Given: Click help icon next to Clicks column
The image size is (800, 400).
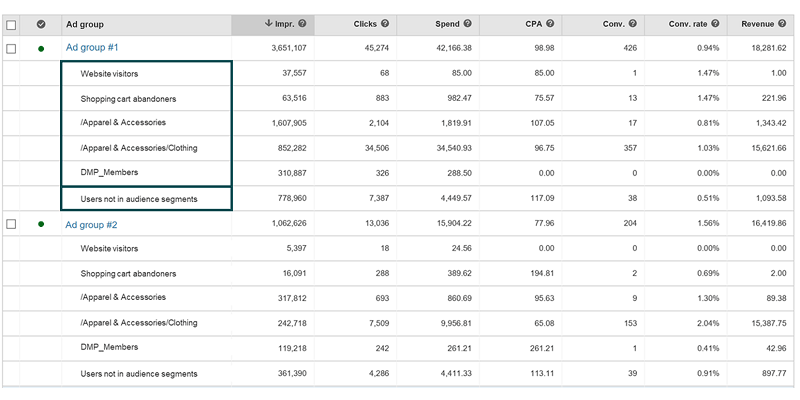Looking at the screenshot, I should coord(386,24).
